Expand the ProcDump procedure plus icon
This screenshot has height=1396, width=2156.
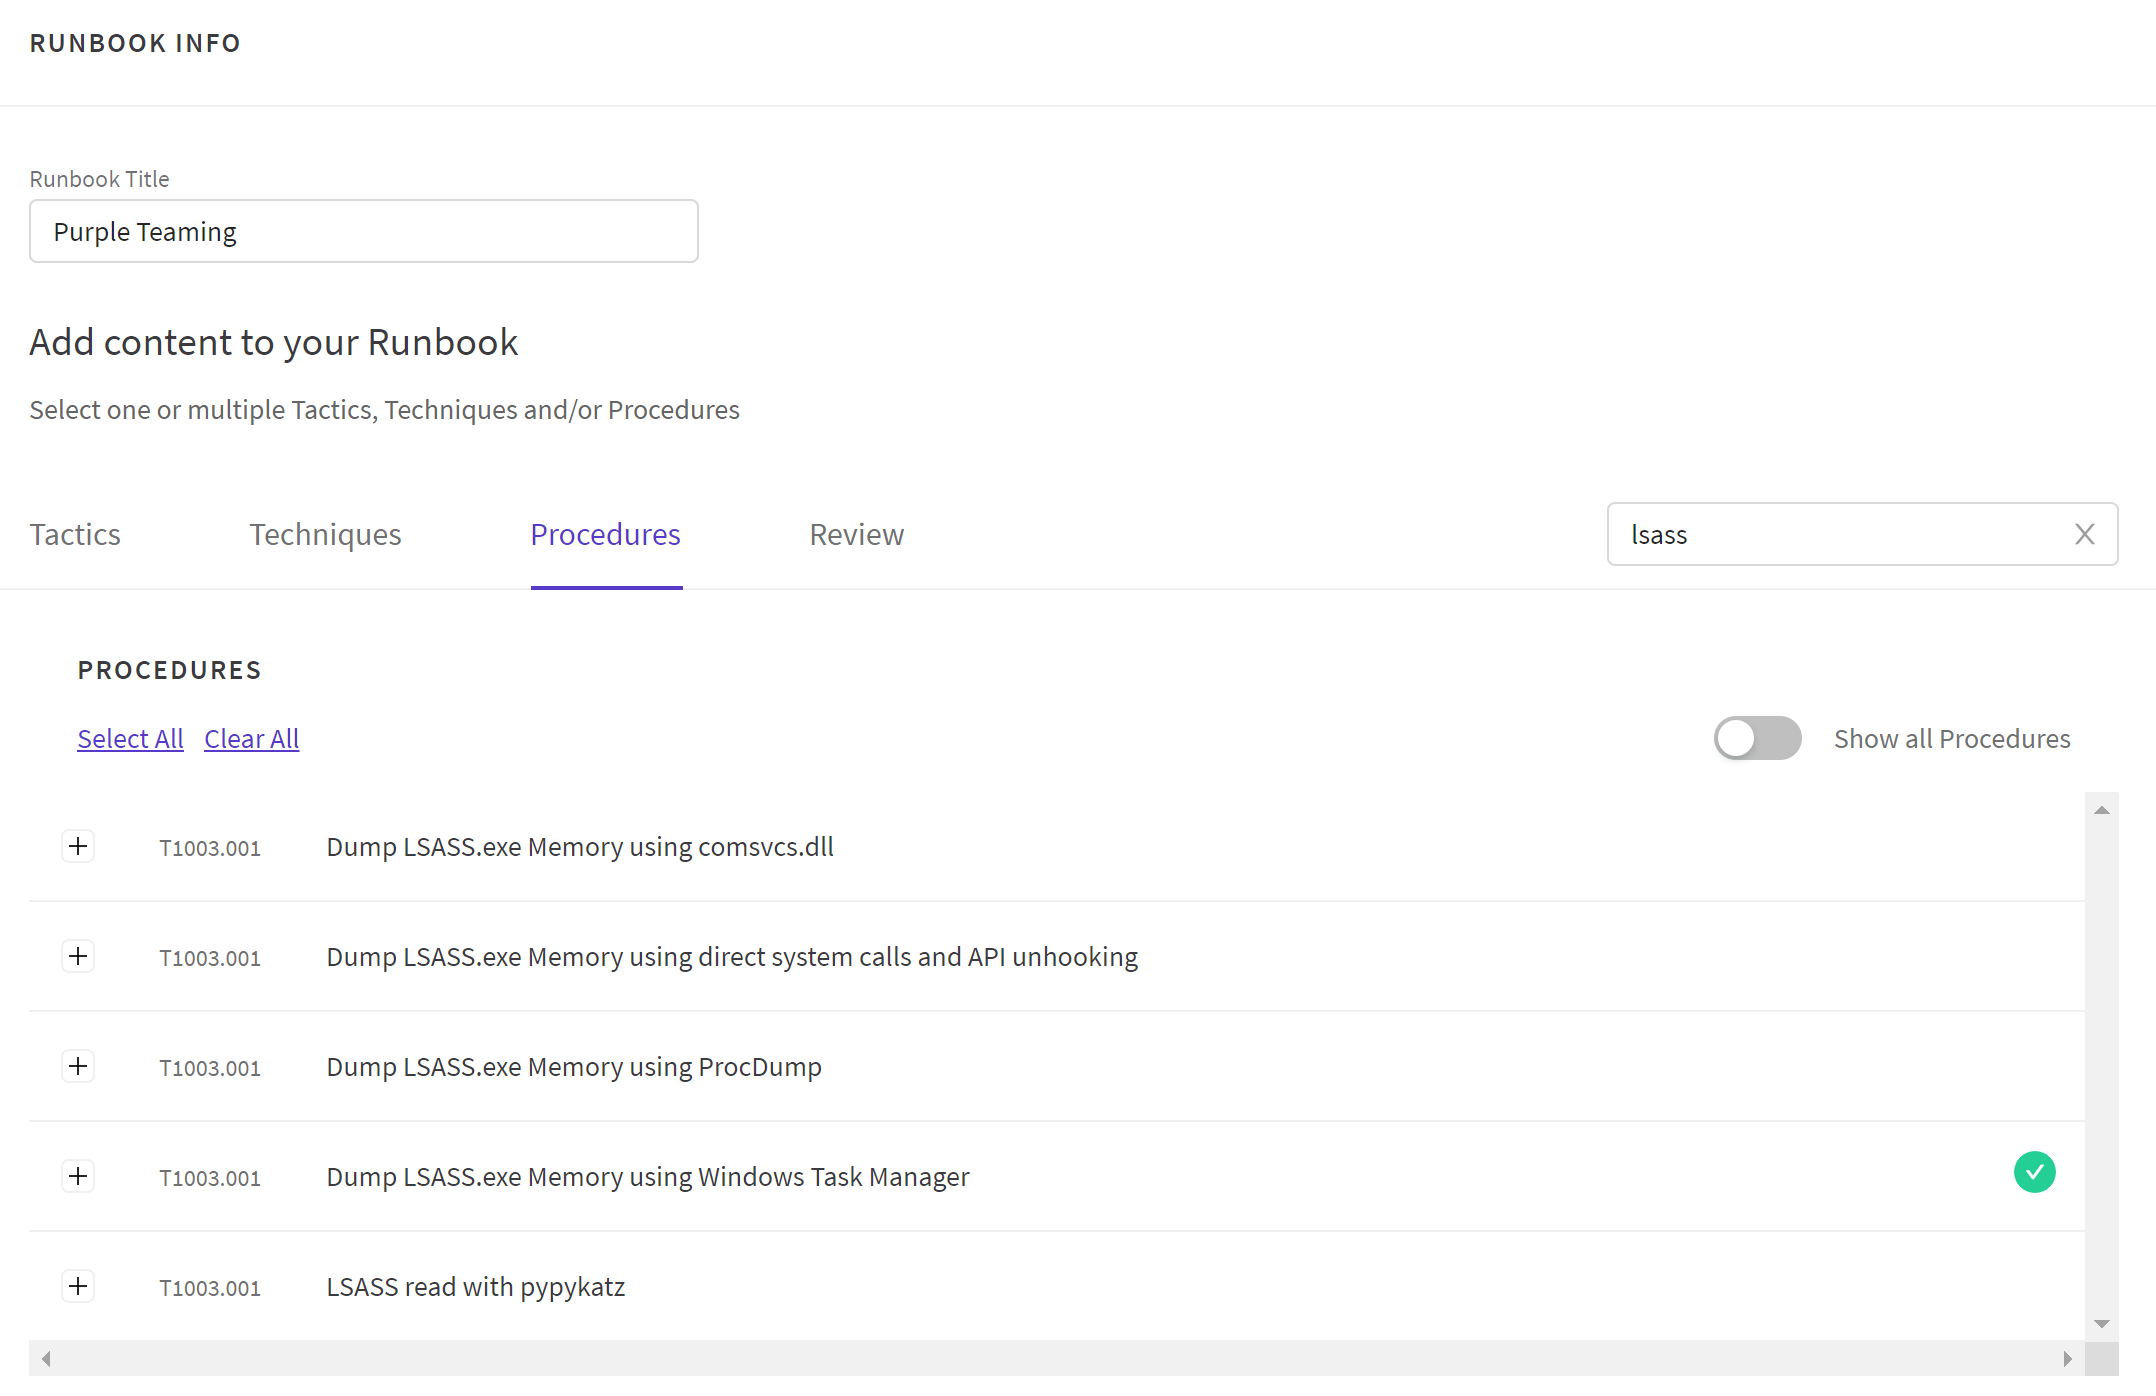78,1066
